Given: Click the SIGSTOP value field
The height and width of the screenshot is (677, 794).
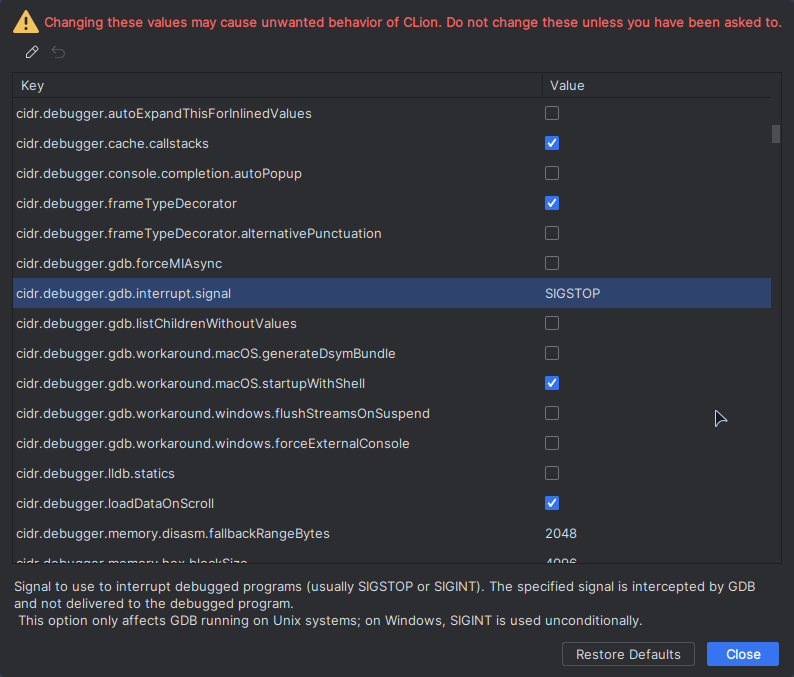Looking at the screenshot, I should tap(573, 293).
